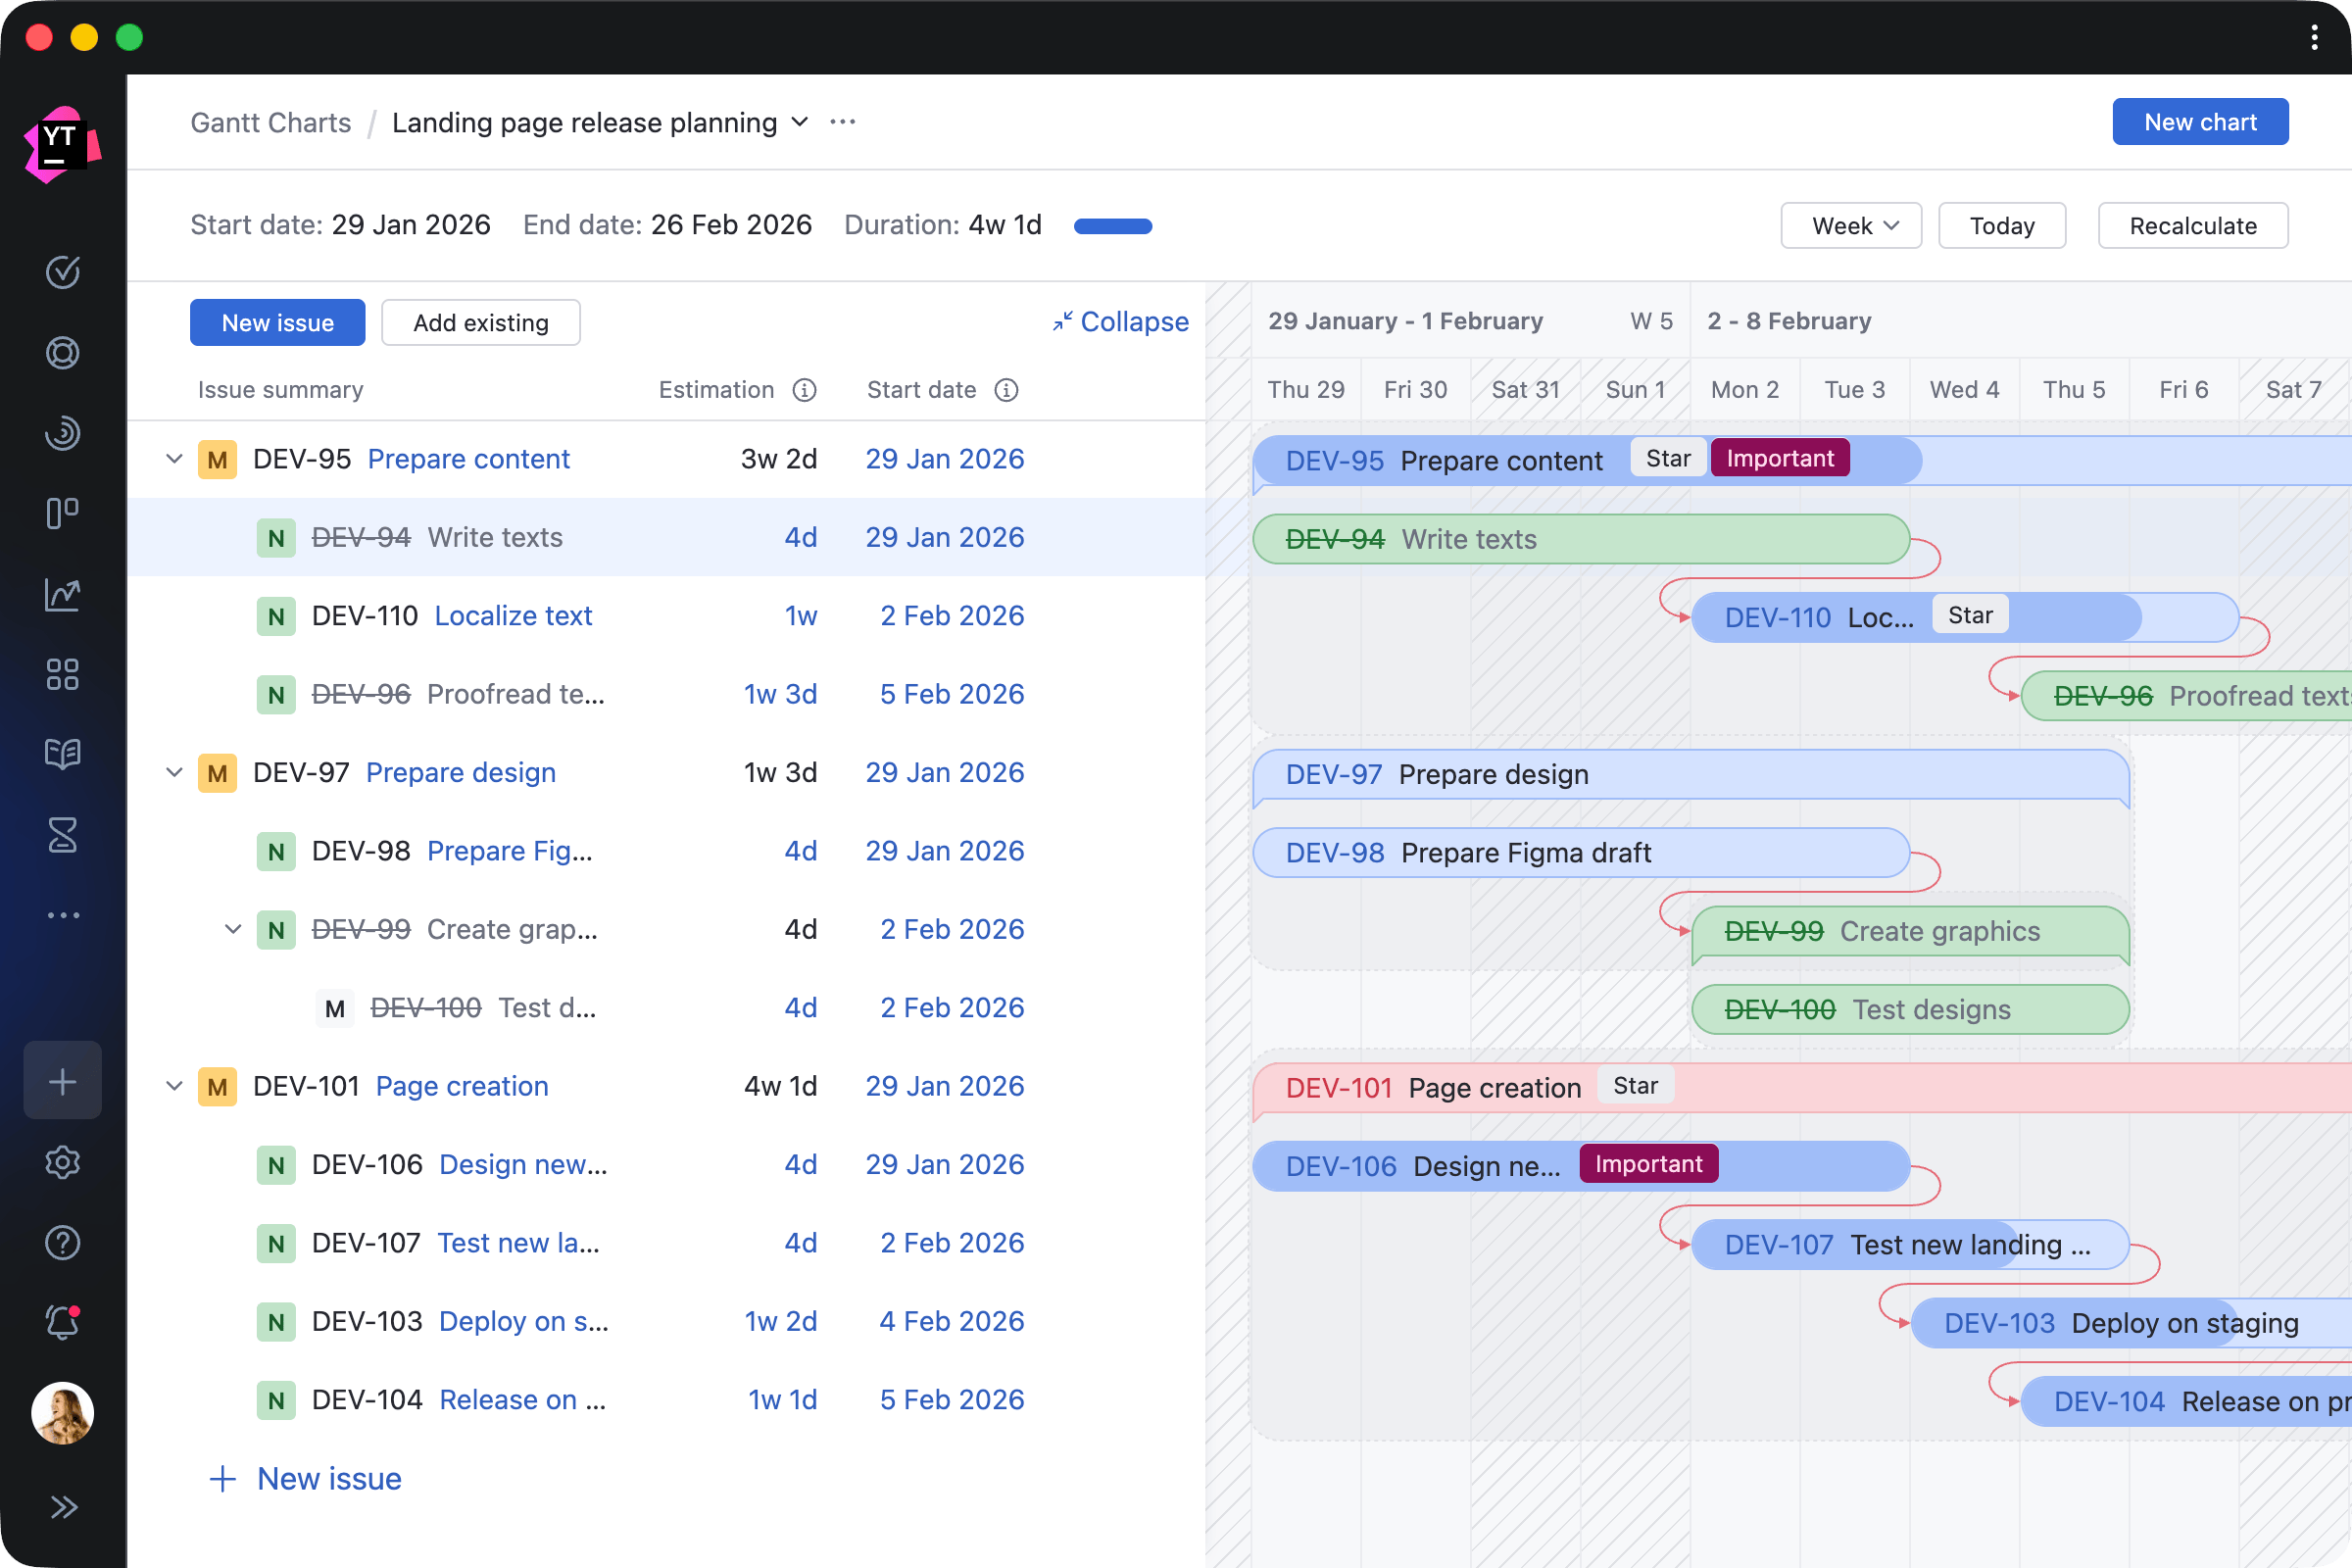The image size is (2352, 1568).
Task: Click the plus New issue link at bottom
Action: (x=305, y=1478)
